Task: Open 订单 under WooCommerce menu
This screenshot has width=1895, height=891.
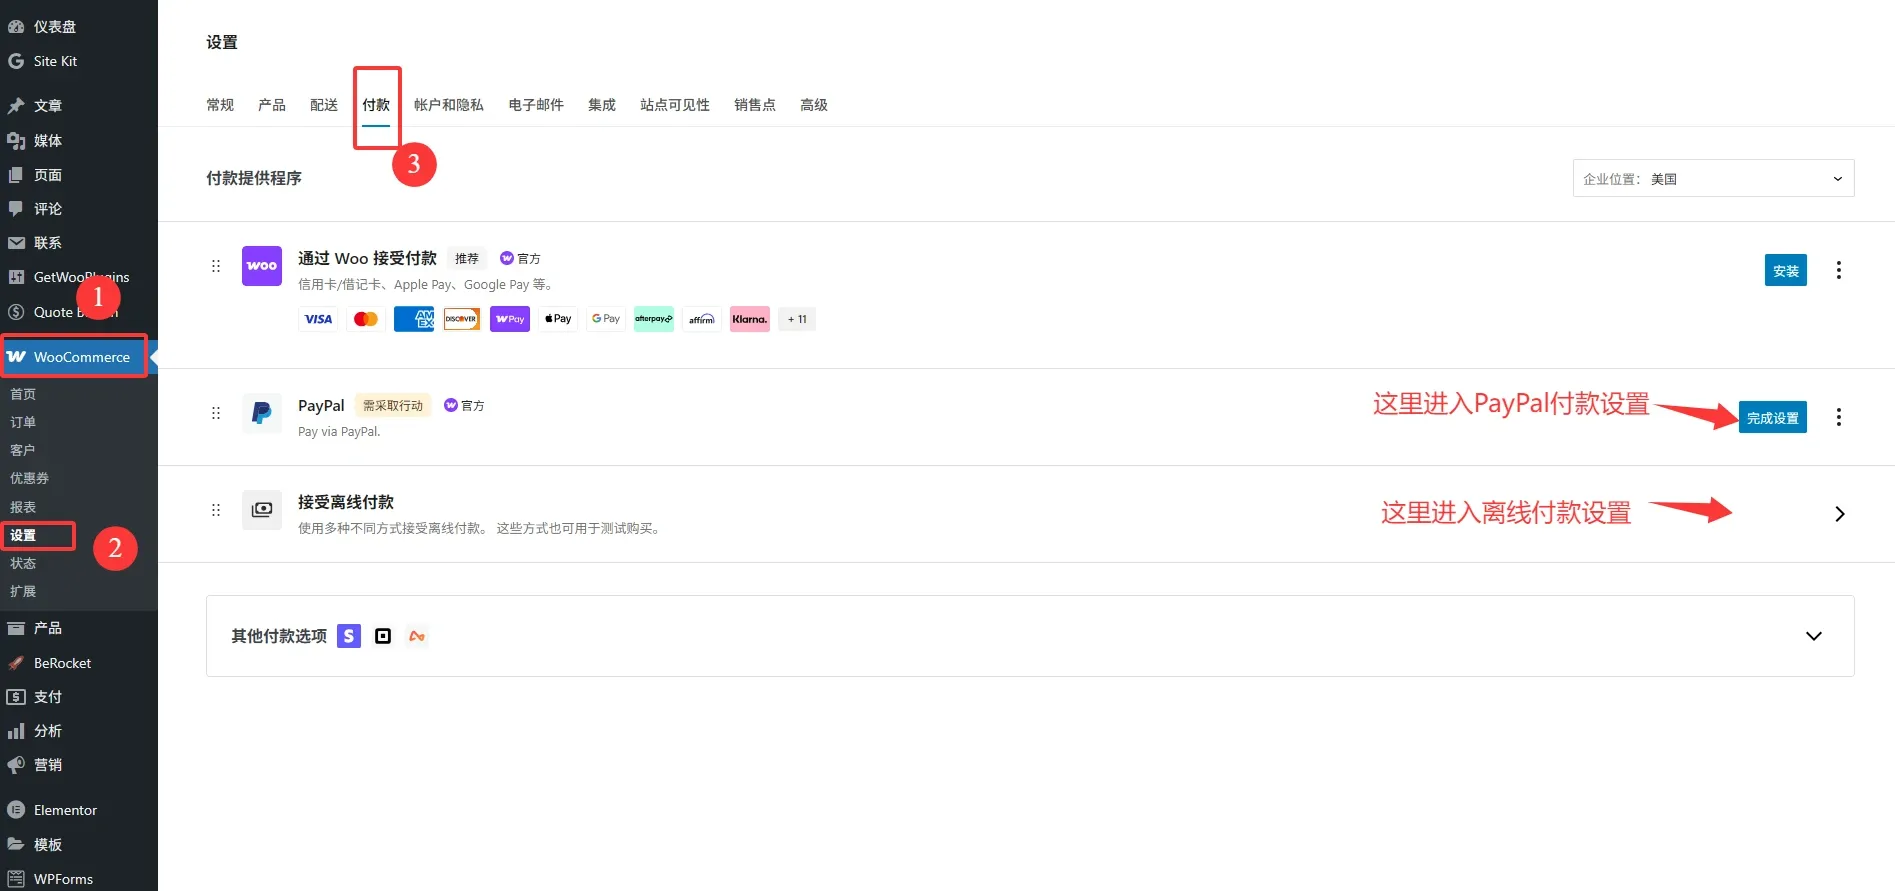Action: [x=23, y=422]
